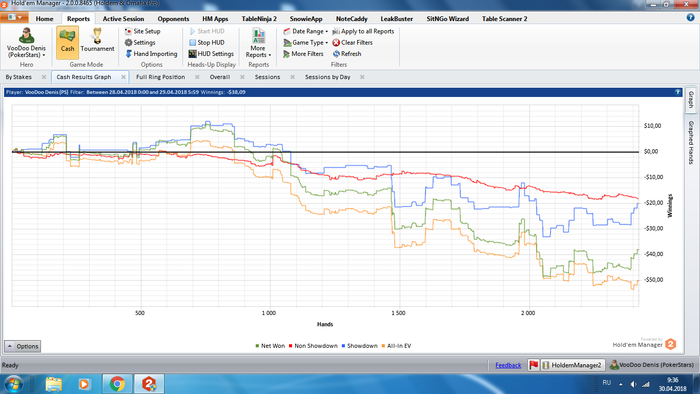This screenshot has width=700, height=394.
Task: Refresh the report data
Action: pos(347,54)
